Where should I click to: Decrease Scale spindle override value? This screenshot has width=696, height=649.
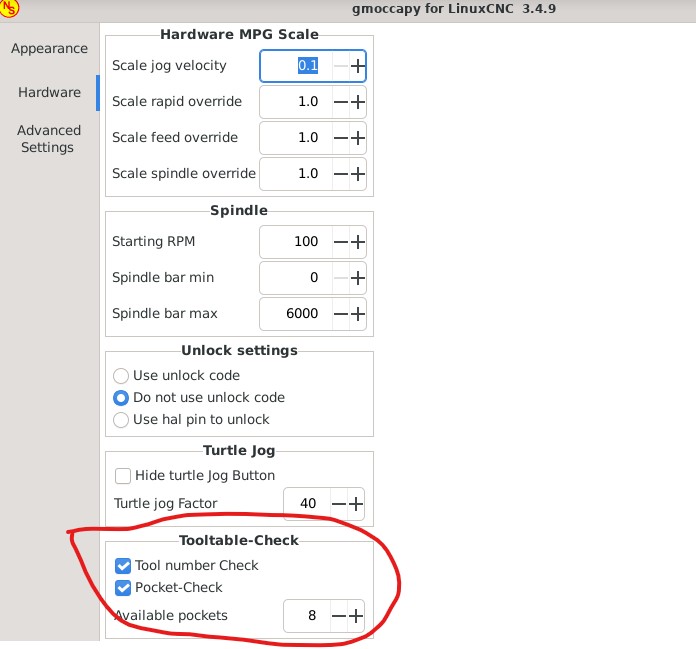340,174
